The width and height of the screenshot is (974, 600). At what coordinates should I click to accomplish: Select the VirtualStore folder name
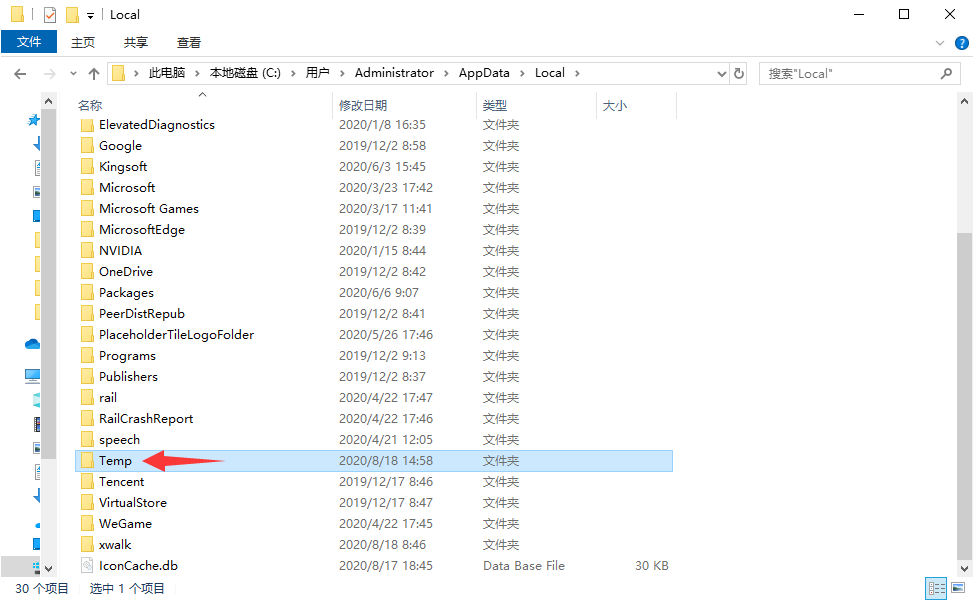[x=133, y=503]
